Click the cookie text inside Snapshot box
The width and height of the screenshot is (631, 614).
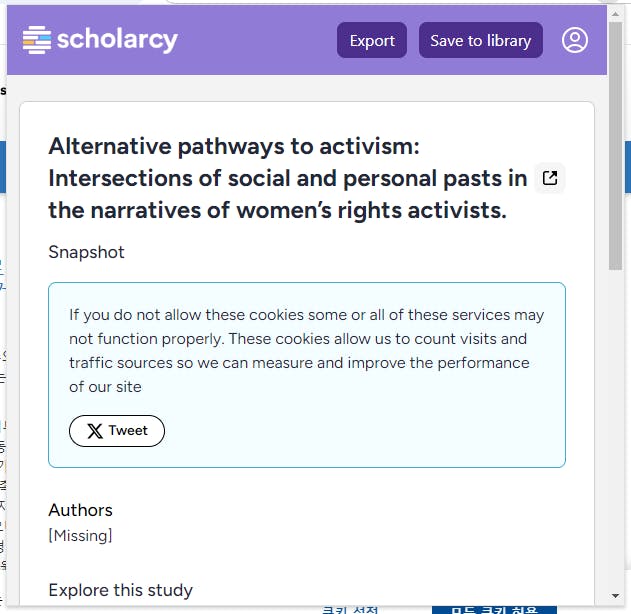pyautogui.click(x=306, y=350)
